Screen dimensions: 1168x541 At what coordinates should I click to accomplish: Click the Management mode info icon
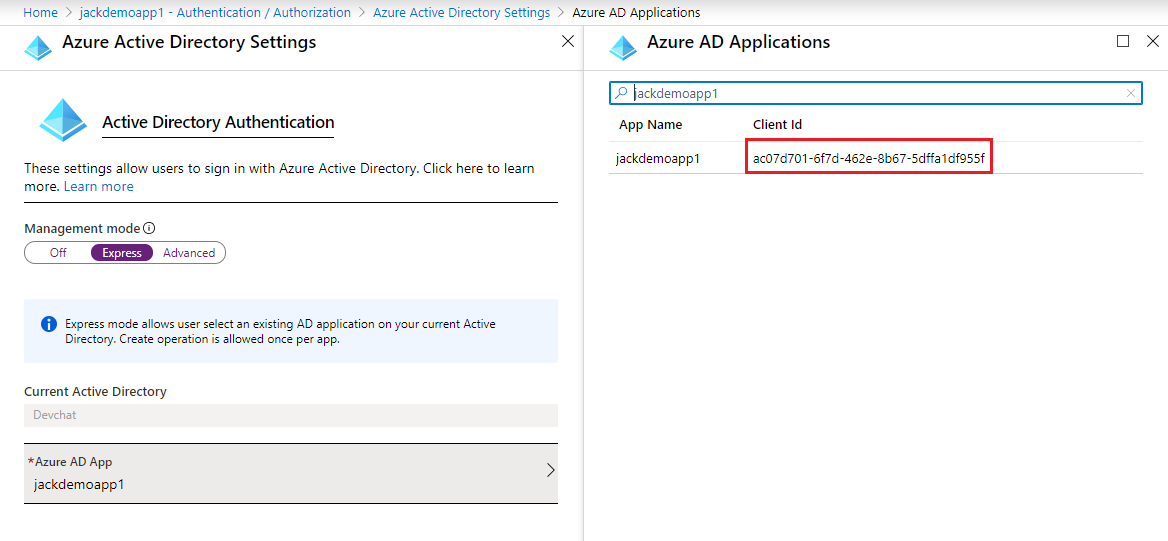[149, 228]
